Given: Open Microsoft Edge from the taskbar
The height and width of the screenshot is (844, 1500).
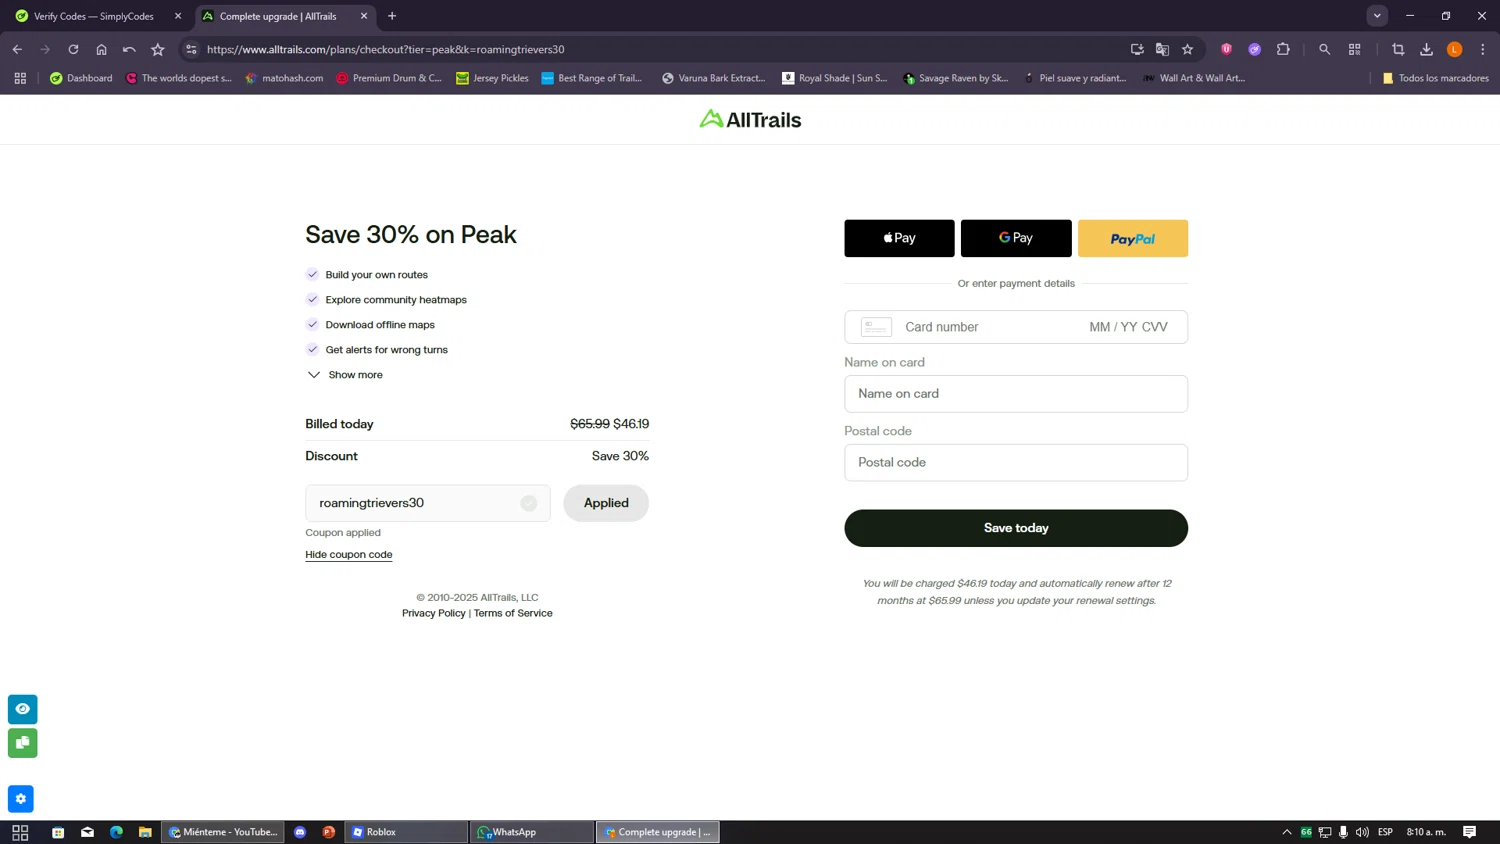Looking at the screenshot, I should (x=116, y=832).
